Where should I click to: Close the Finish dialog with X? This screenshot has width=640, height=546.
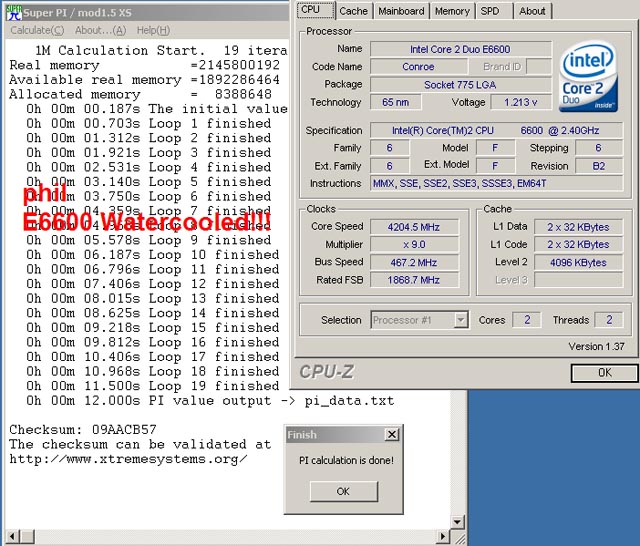click(x=391, y=435)
